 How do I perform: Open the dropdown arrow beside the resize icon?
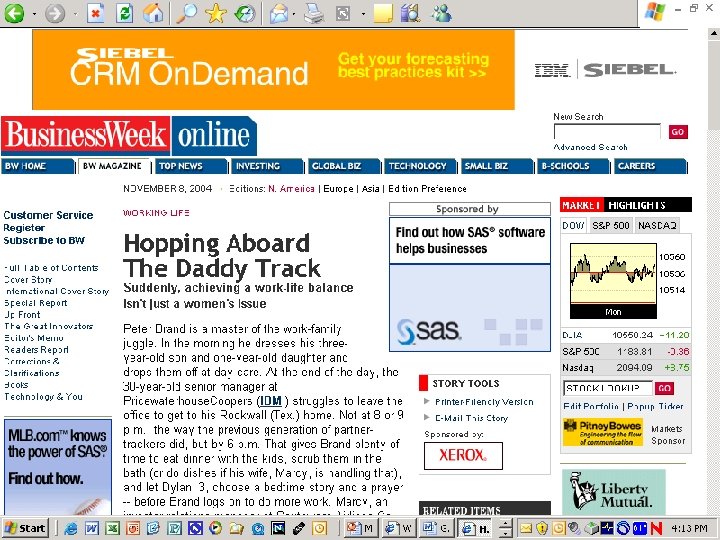pos(363,14)
